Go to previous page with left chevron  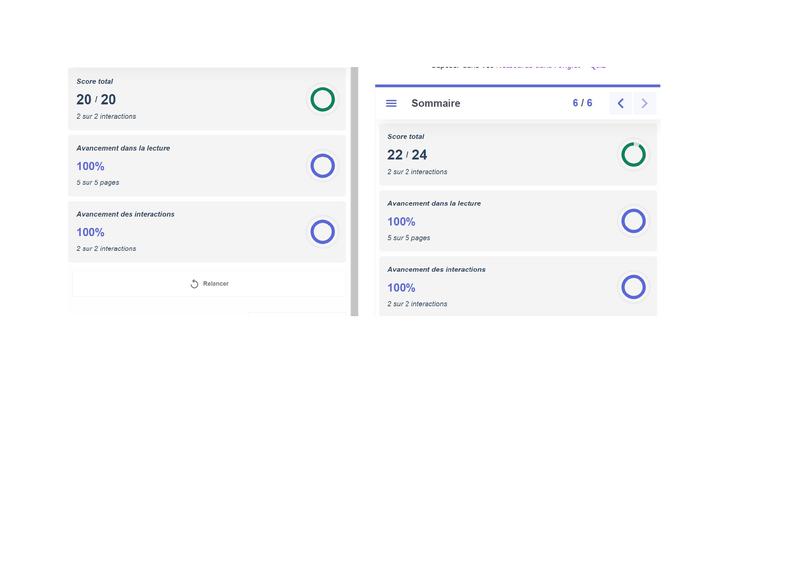coord(620,104)
